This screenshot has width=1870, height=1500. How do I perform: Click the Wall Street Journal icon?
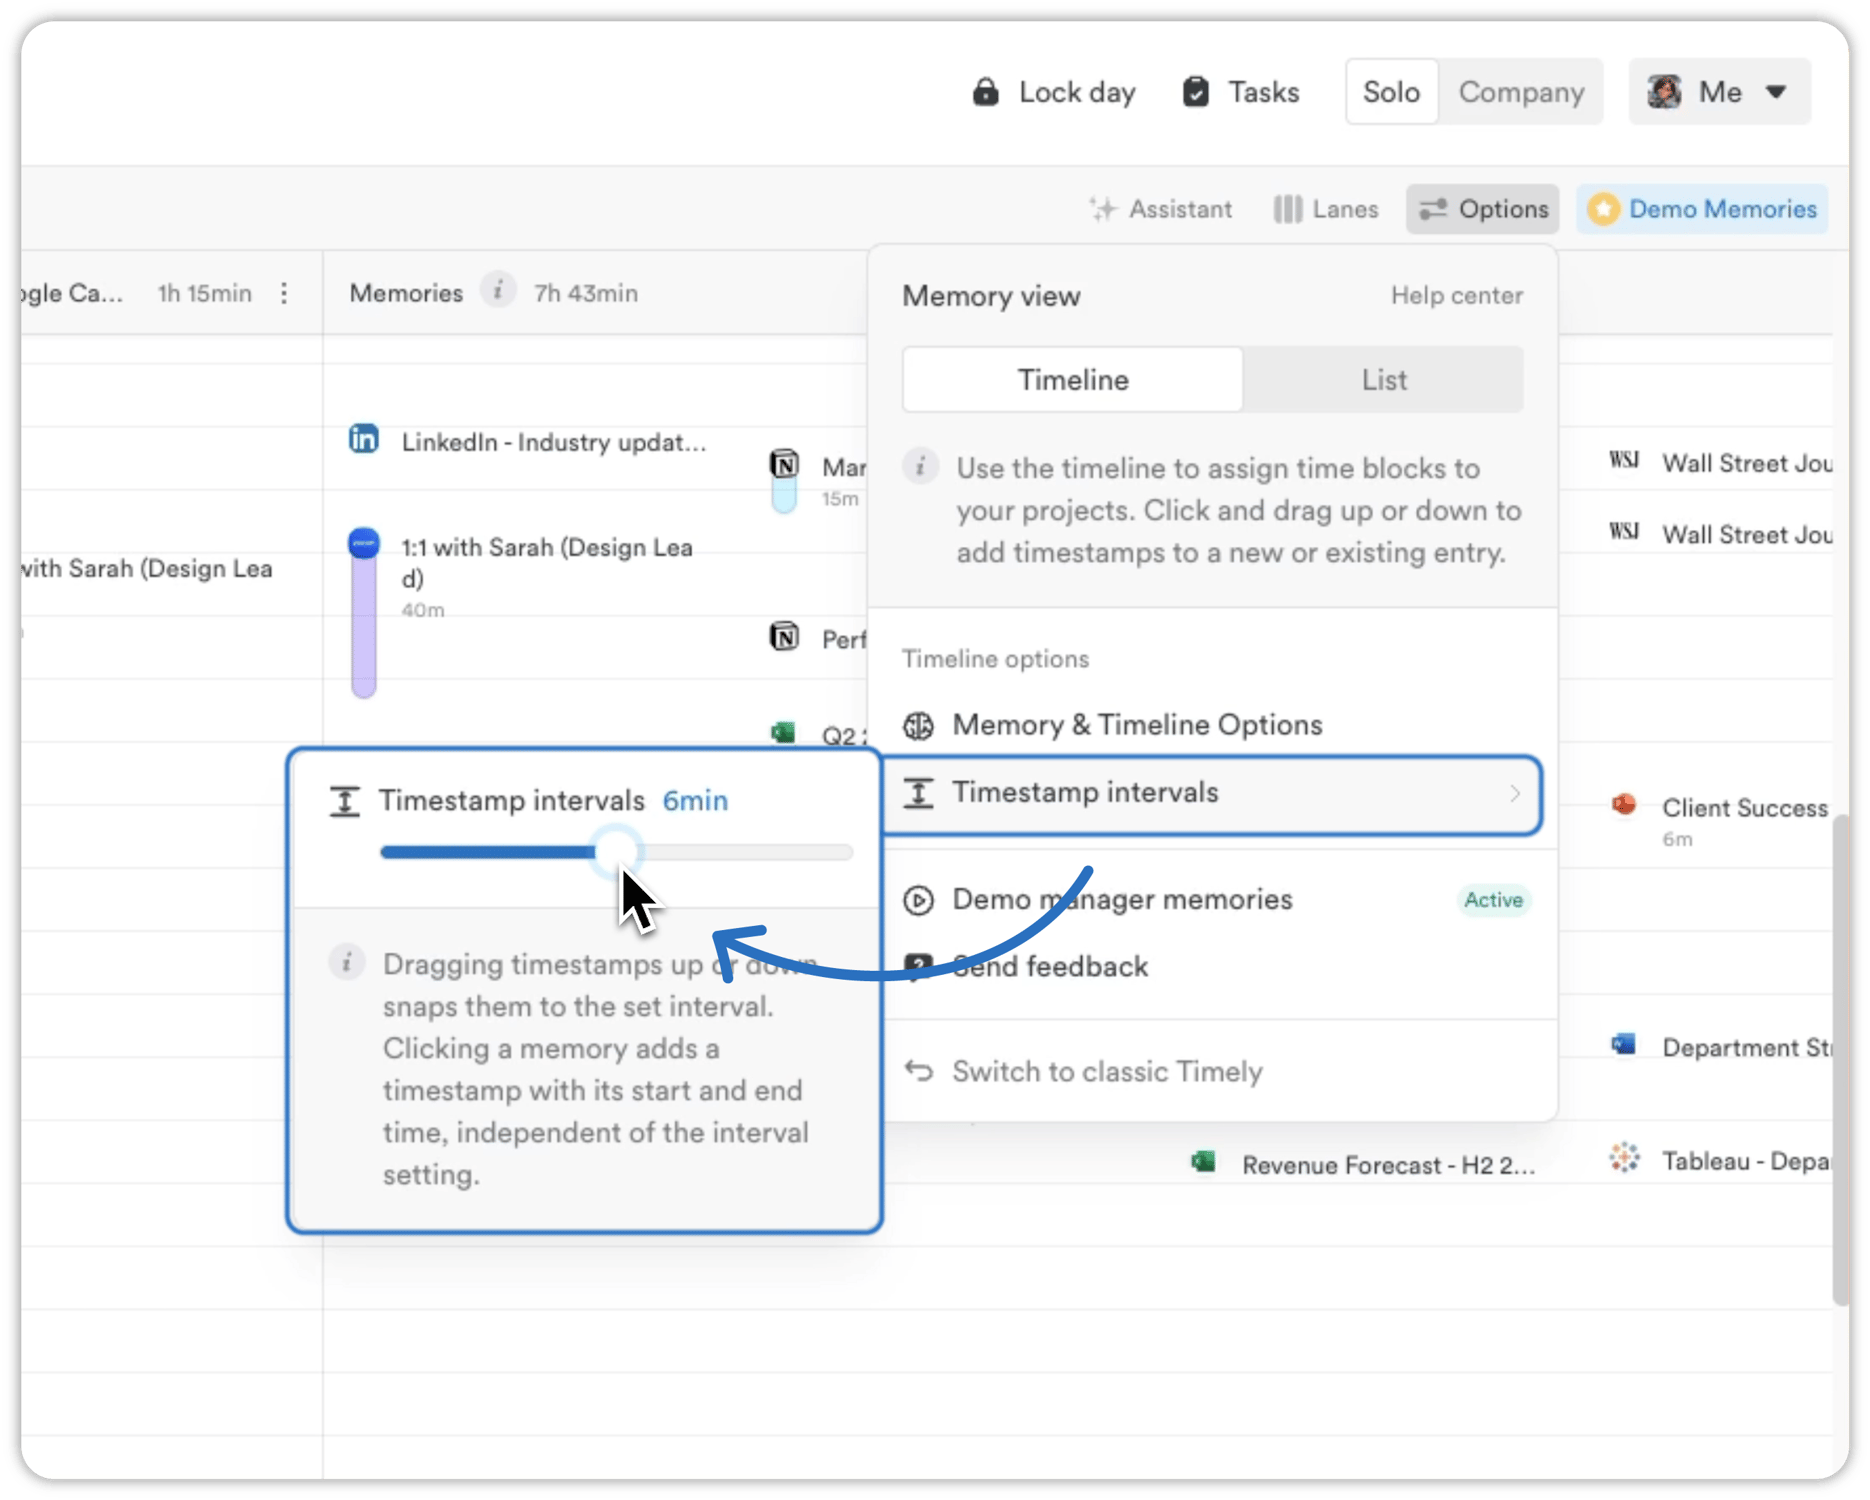pos(1625,461)
